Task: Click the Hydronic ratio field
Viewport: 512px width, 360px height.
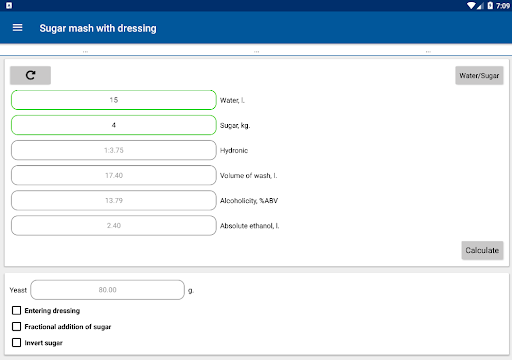Action: (x=114, y=150)
